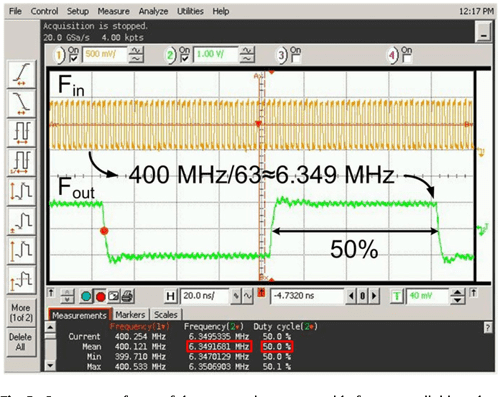Click the small arrow icon right of the trigger level
The image size is (500, 397).
coord(473,293)
